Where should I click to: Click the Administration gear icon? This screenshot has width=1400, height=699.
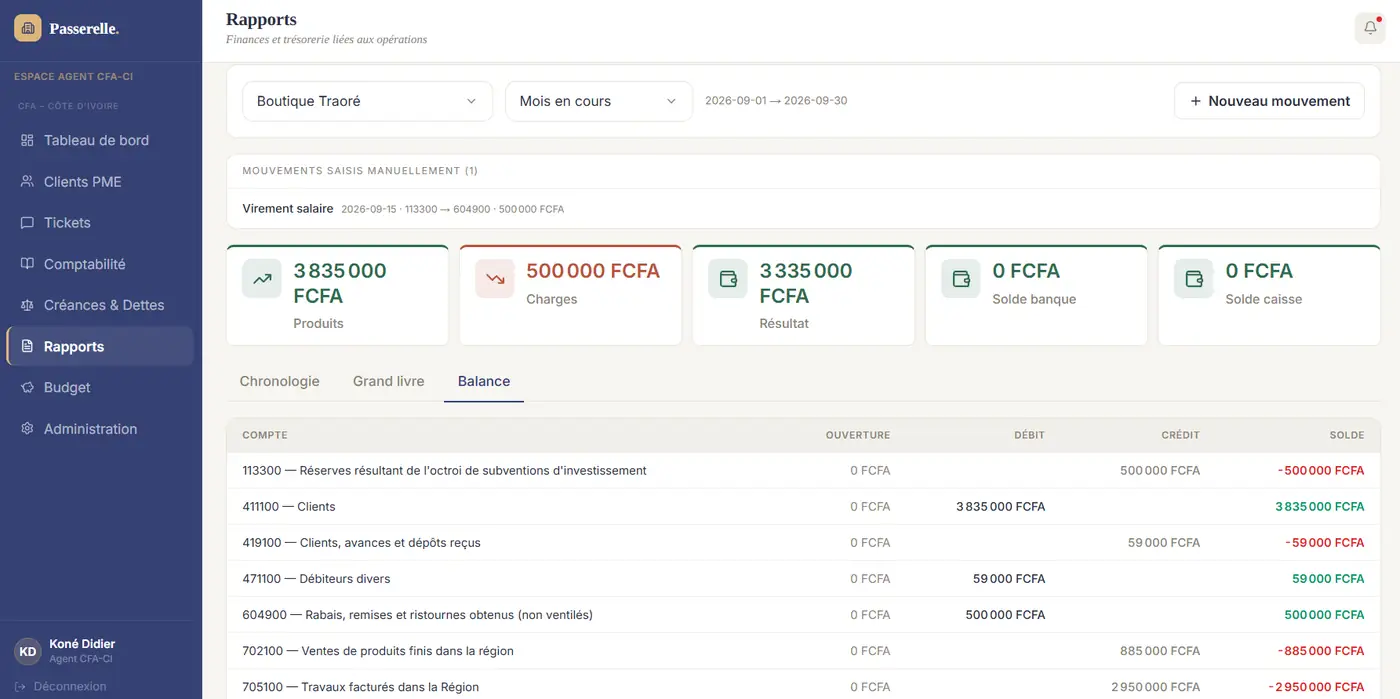click(27, 429)
